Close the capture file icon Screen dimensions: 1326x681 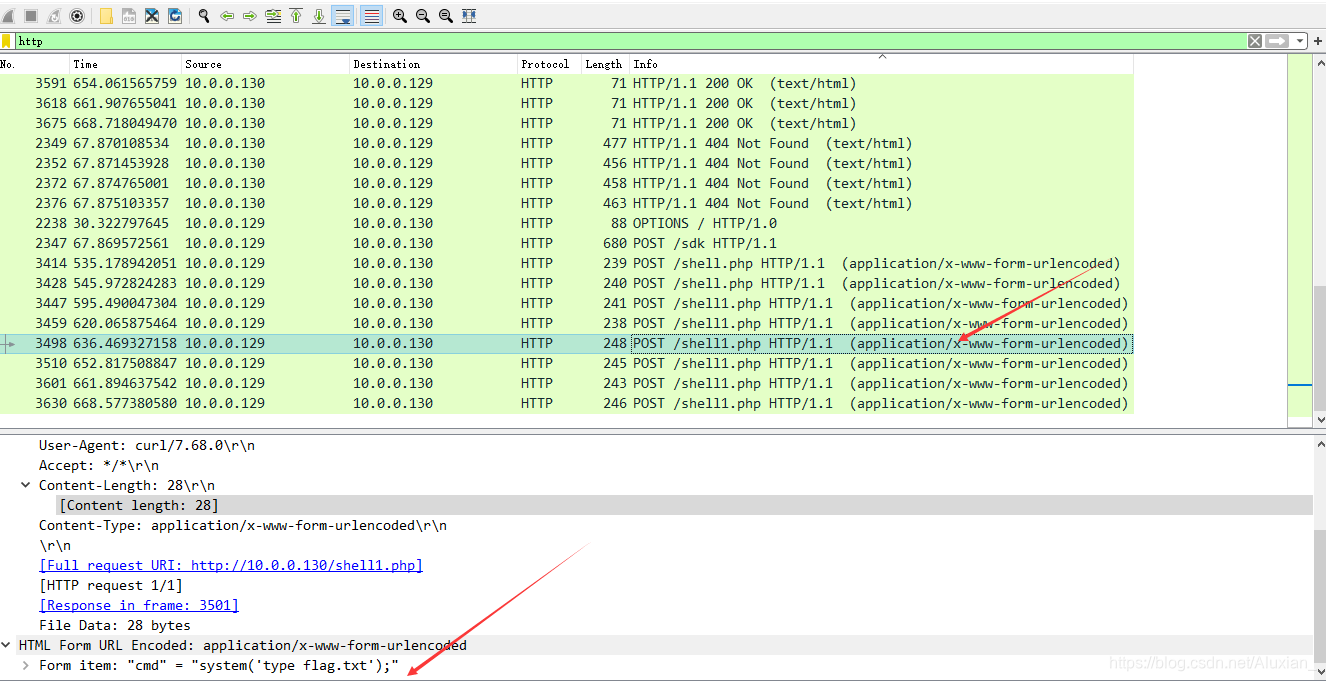click(x=152, y=16)
